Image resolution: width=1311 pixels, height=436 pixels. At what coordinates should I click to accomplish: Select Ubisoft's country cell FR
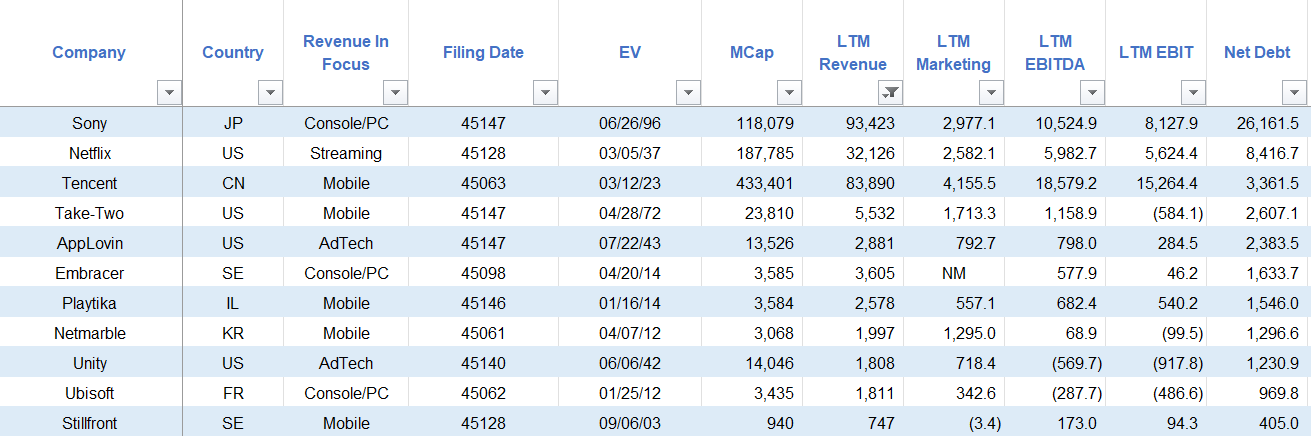click(x=233, y=393)
